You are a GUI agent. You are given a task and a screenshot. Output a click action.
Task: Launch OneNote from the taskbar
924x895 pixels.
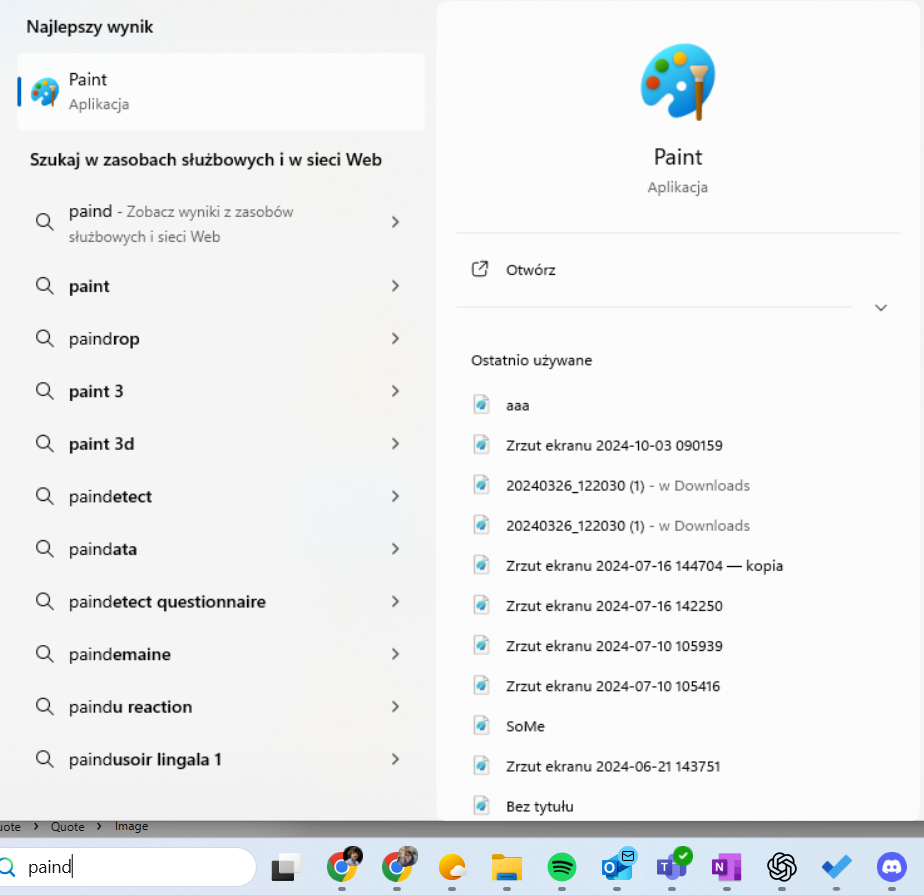pyautogui.click(x=727, y=868)
